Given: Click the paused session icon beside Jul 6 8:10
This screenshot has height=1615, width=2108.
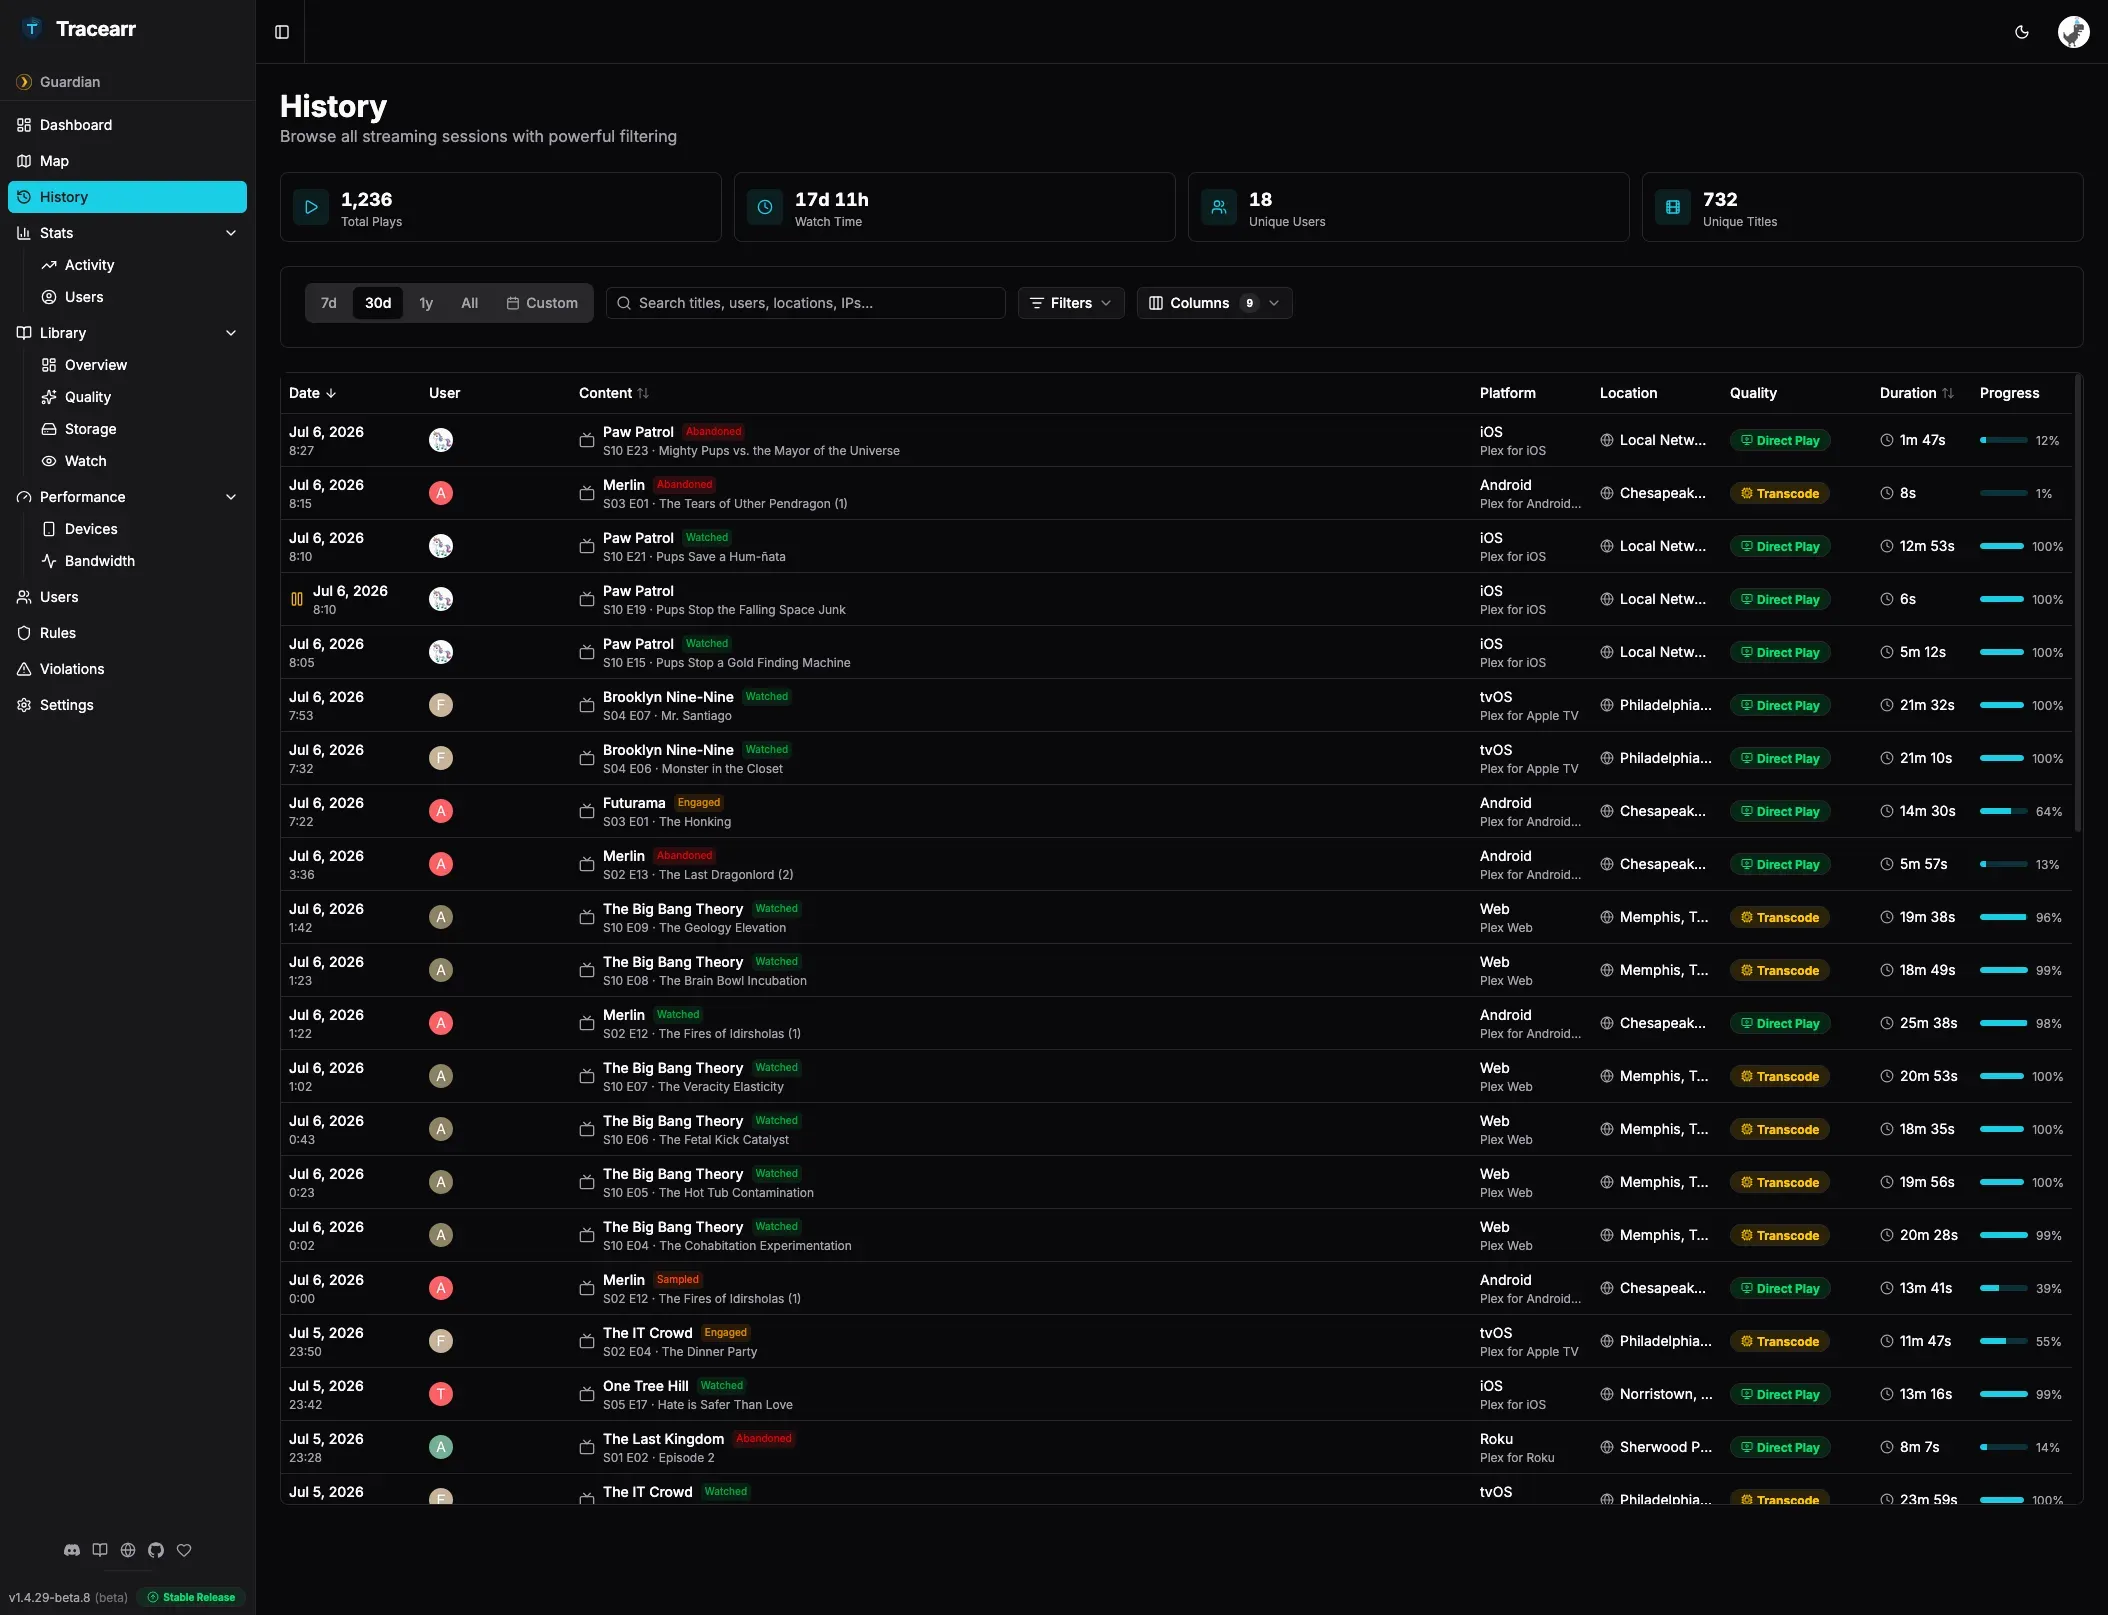Looking at the screenshot, I should 297,599.
